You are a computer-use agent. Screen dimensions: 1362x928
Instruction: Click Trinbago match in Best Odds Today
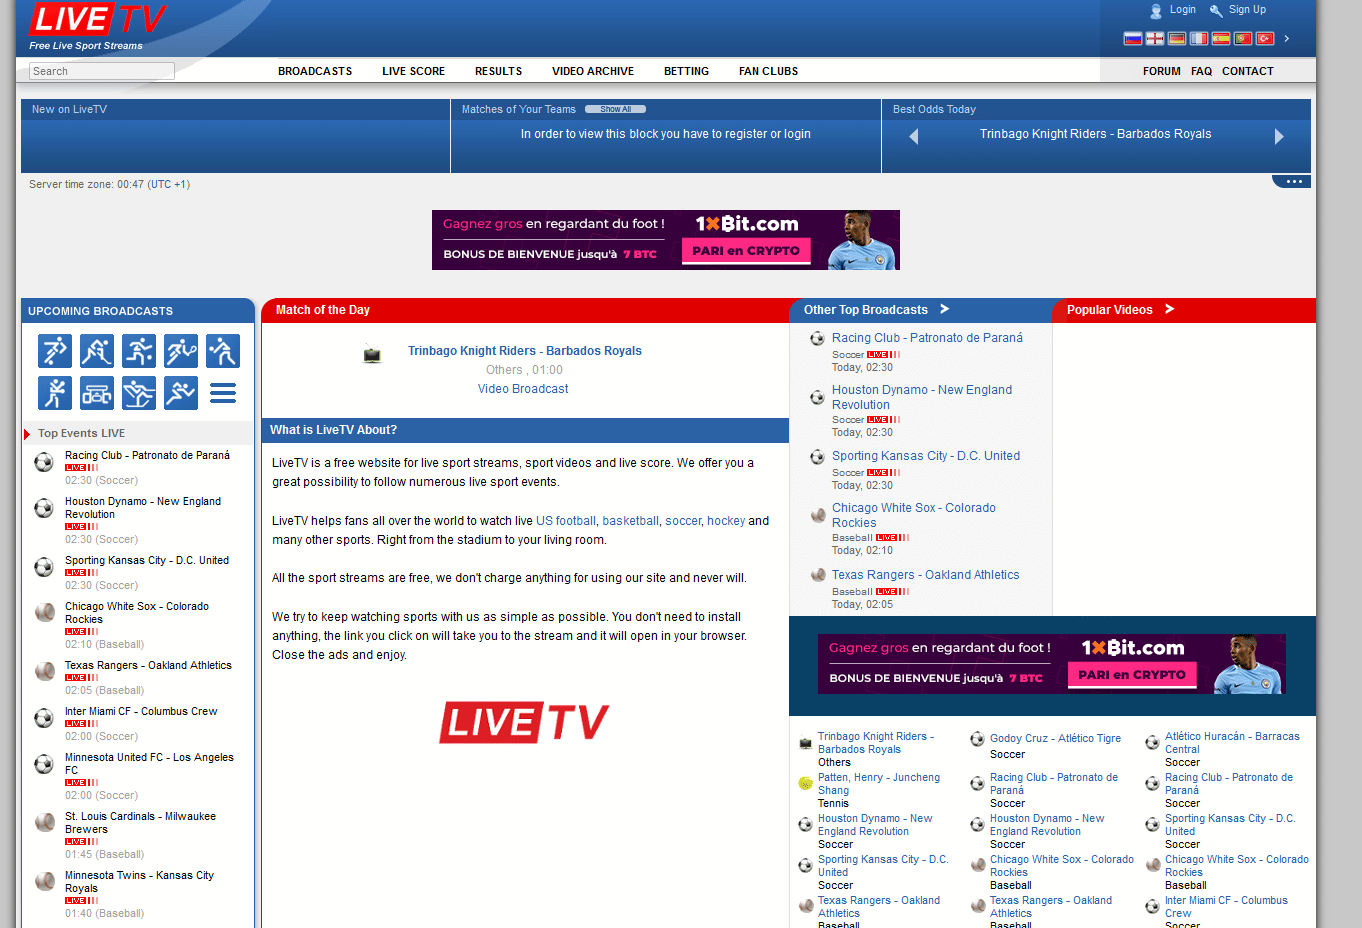1095,134
